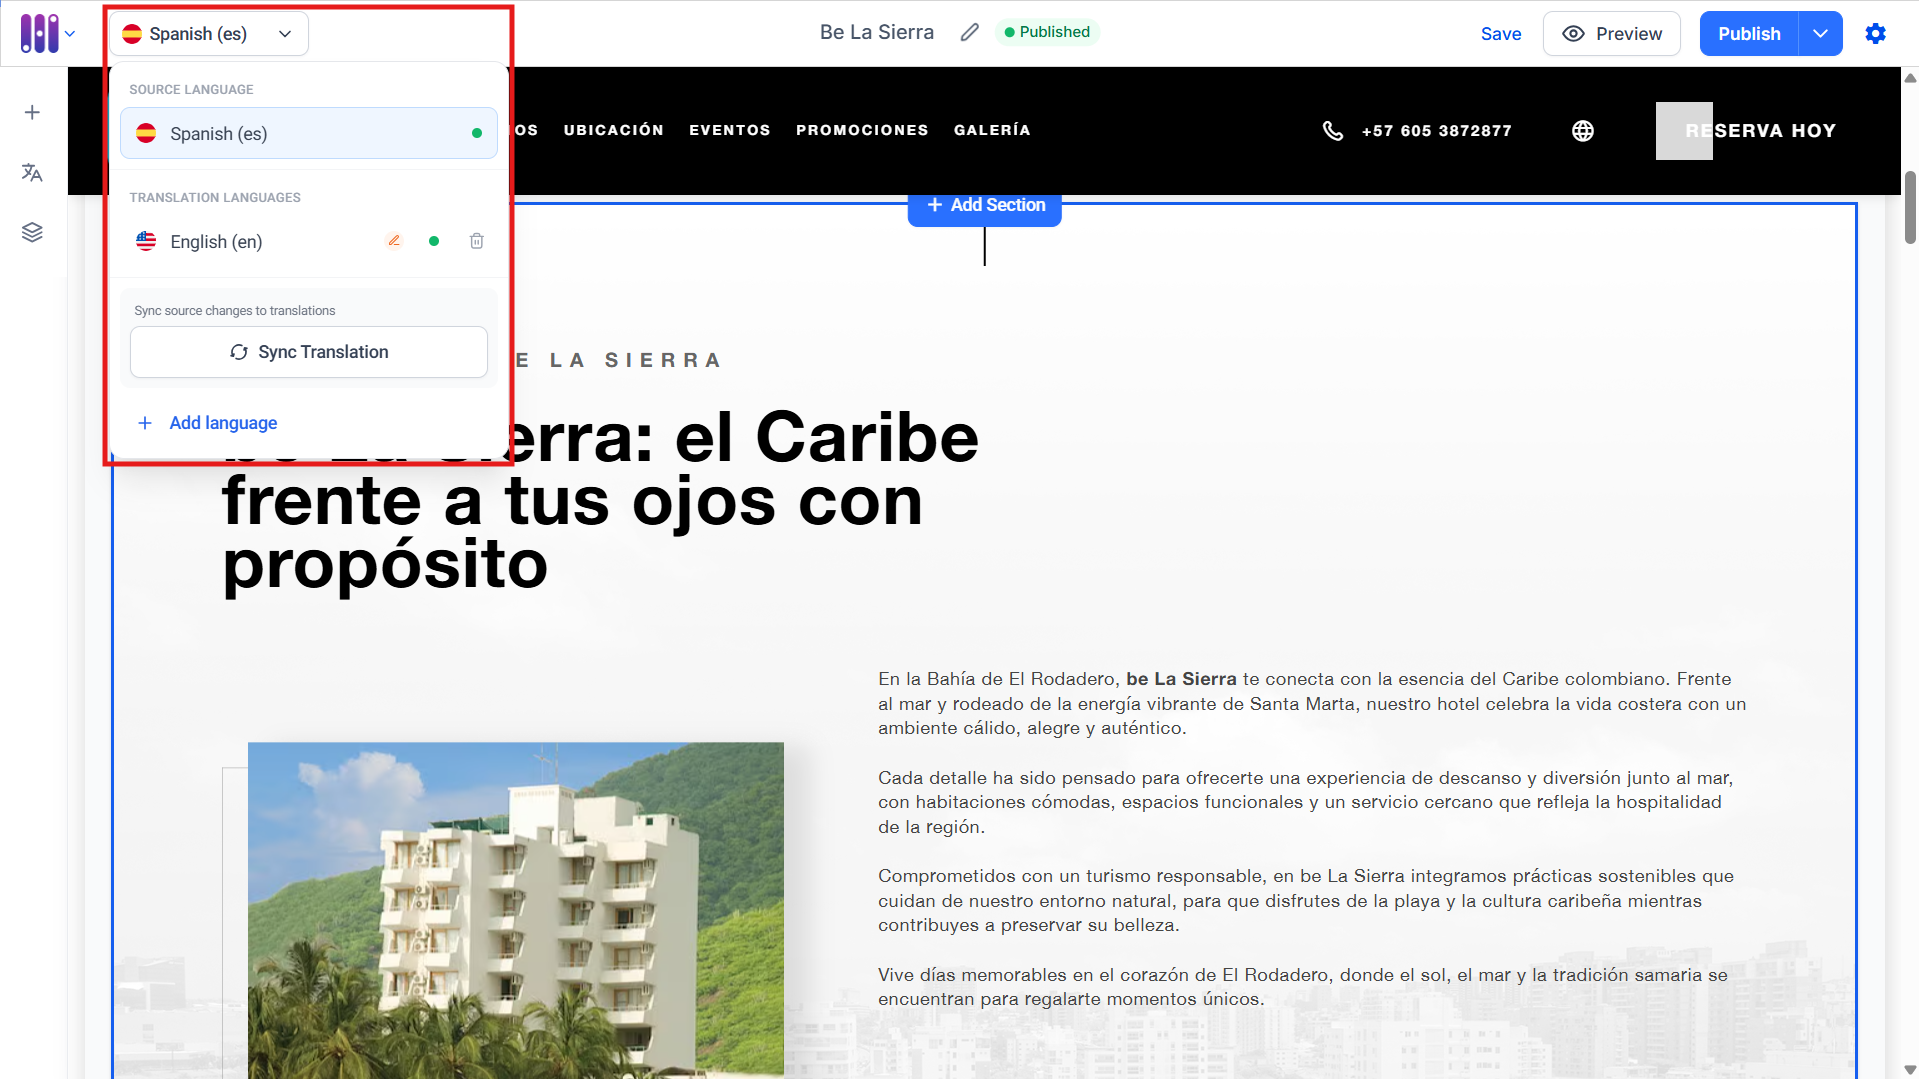
Task: Select paragraph starting 'Comprometidos con un turismo'
Action: coord(1305,900)
